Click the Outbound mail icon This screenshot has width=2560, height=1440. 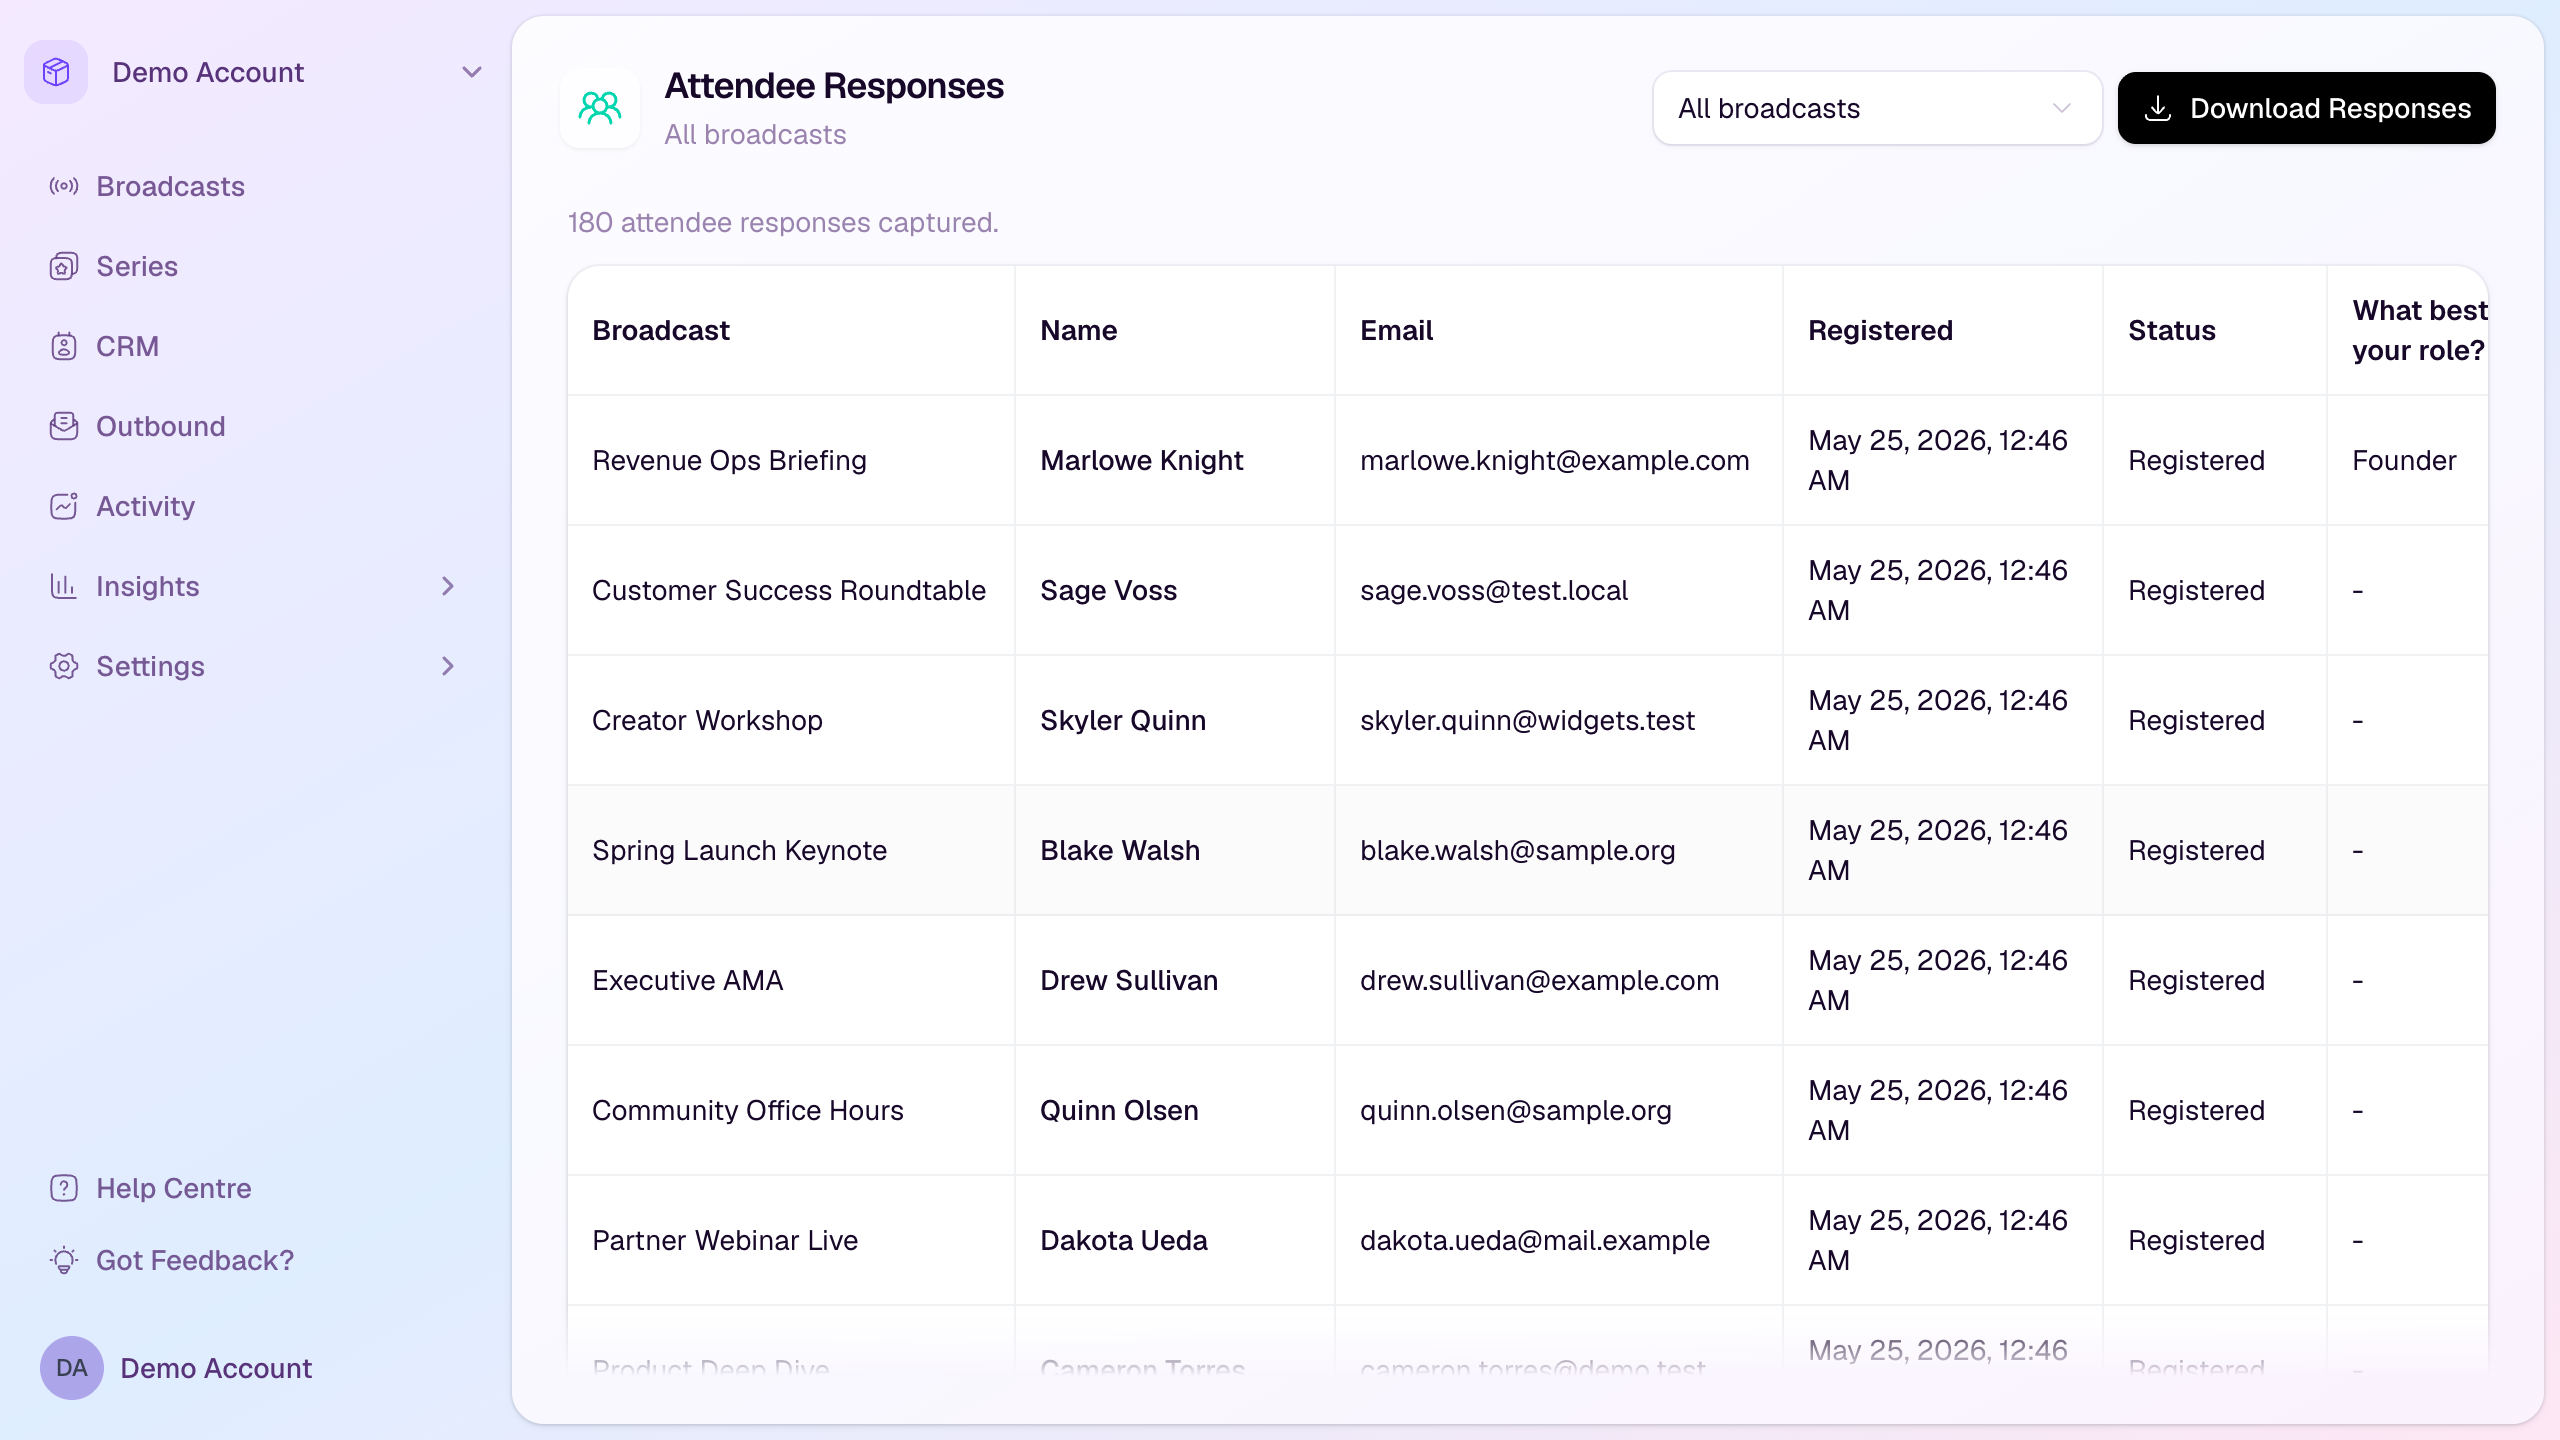[x=64, y=426]
